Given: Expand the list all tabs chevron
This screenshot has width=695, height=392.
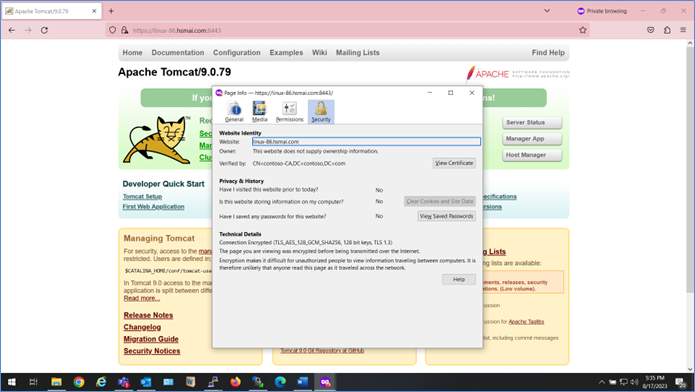Looking at the screenshot, I should pyautogui.click(x=547, y=11).
